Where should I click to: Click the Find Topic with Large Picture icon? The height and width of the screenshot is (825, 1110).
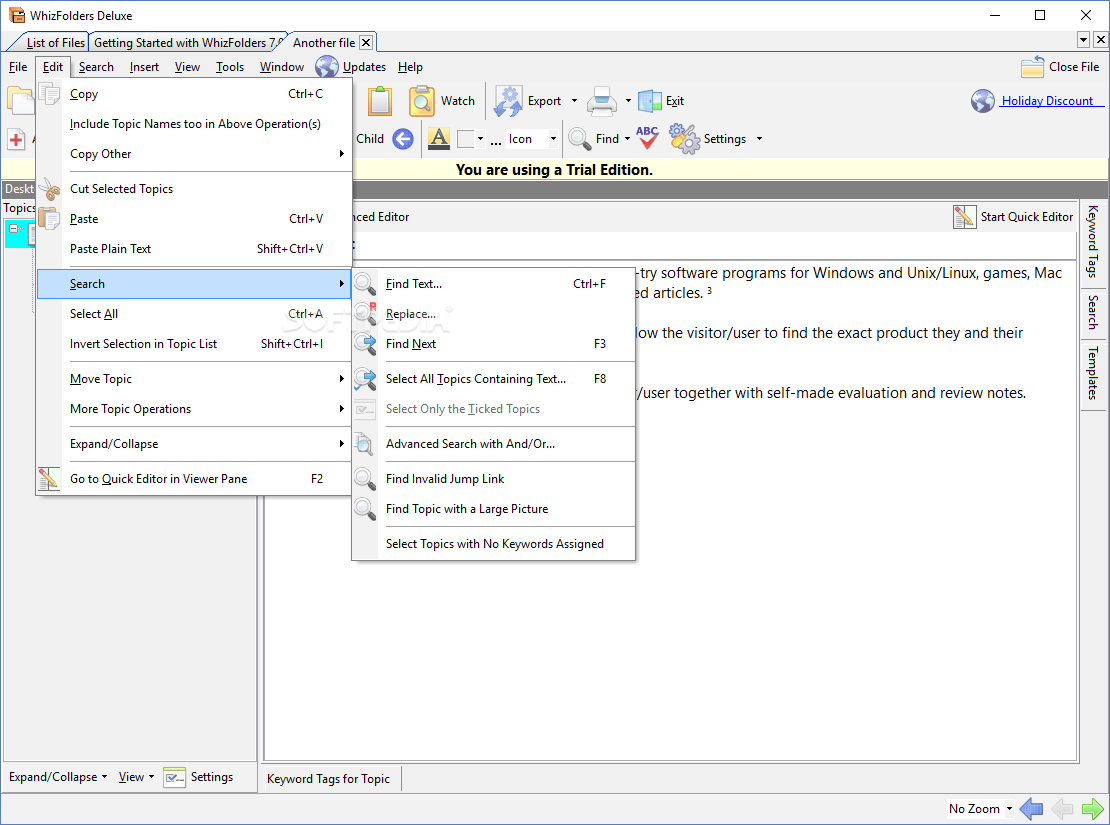365,508
